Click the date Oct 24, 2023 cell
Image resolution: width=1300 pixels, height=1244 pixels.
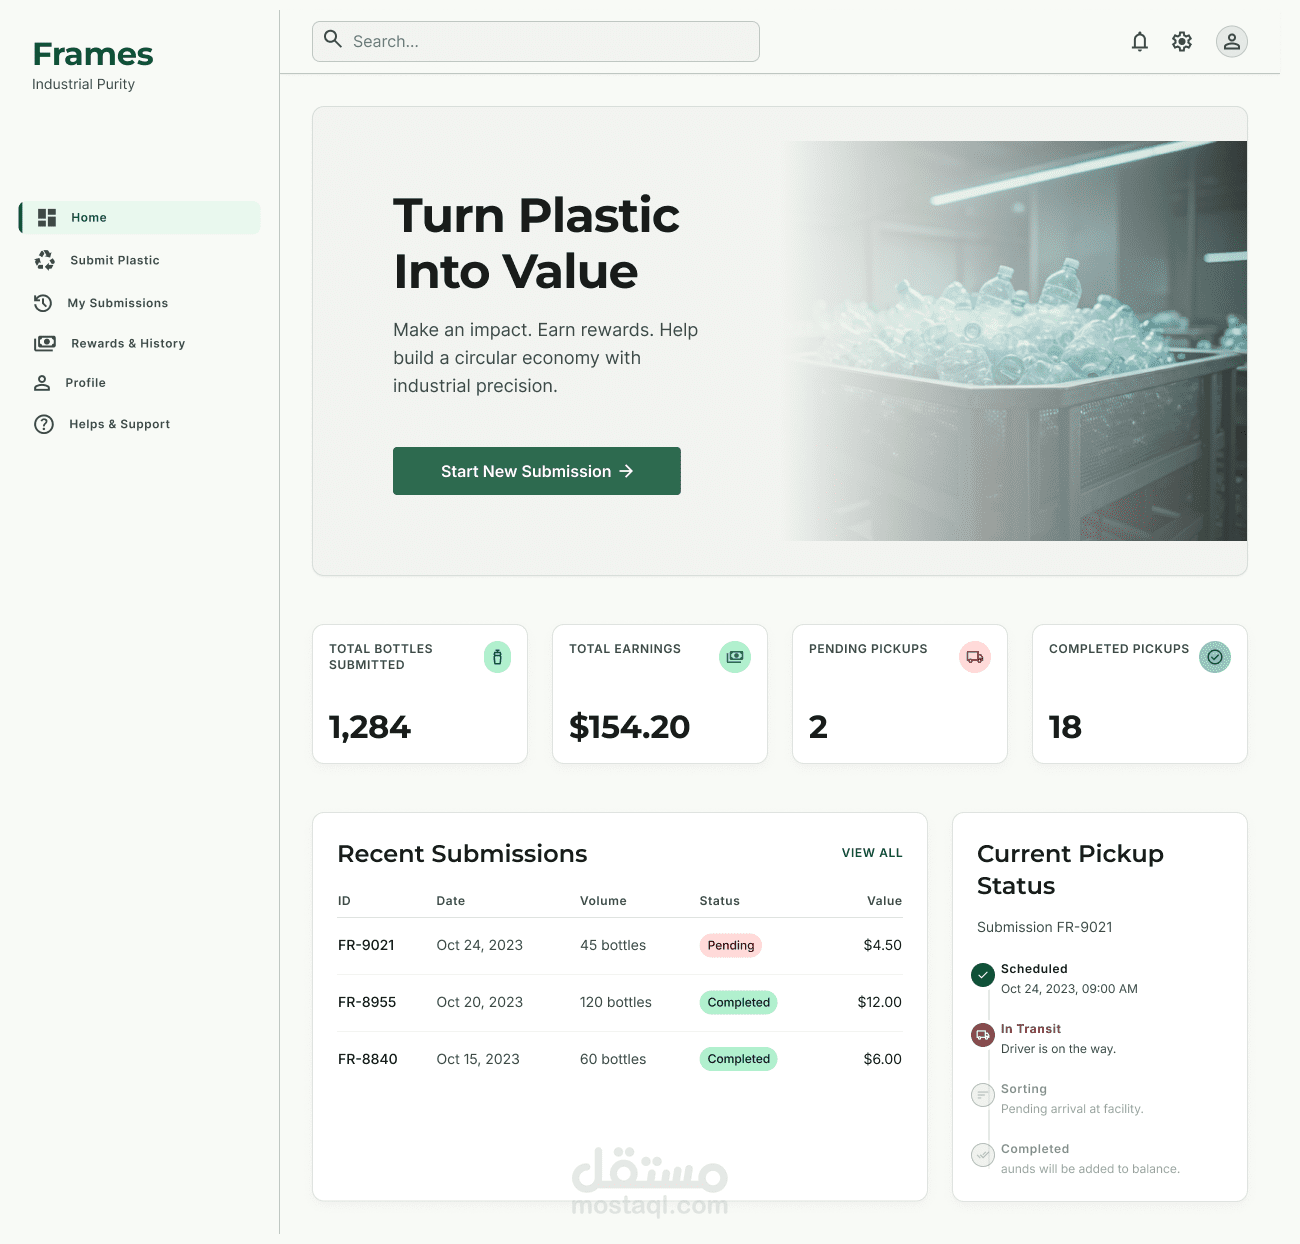point(480,945)
